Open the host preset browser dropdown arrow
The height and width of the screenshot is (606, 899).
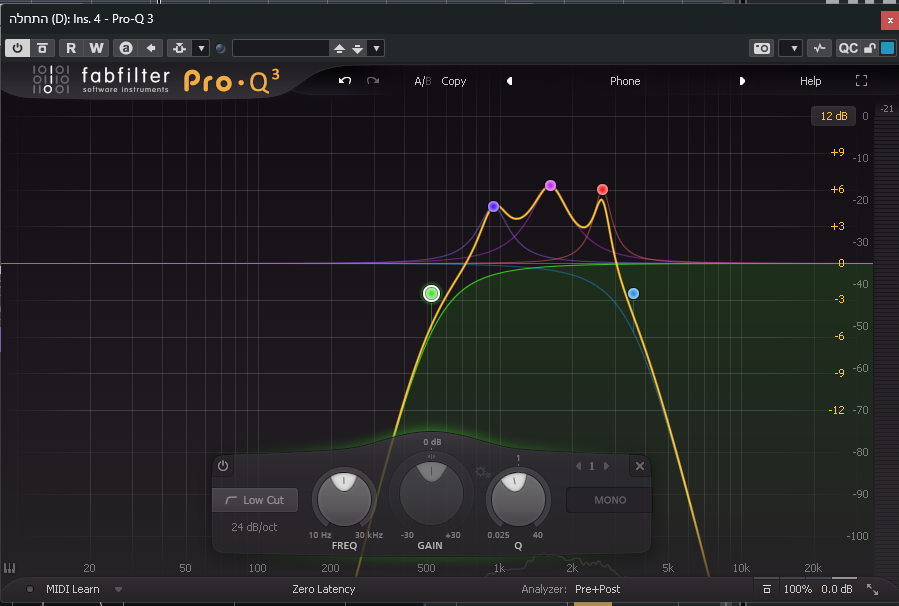pyautogui.click(x=376, y=48)
